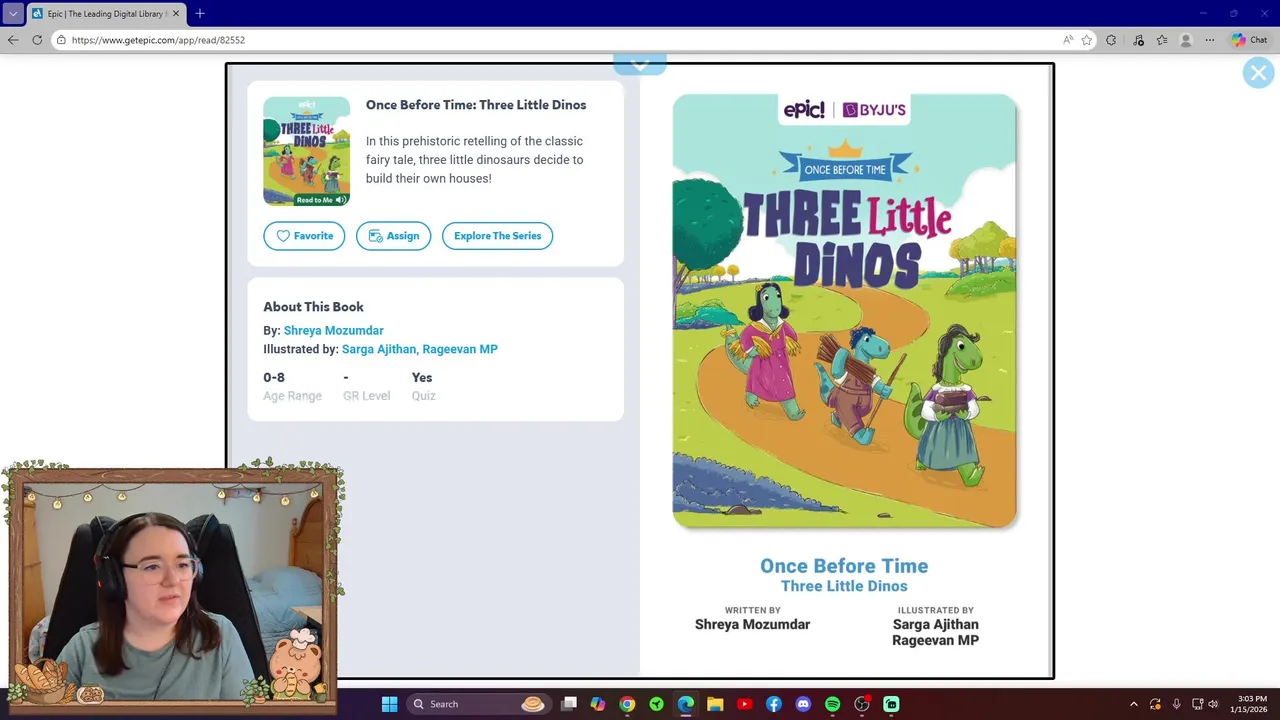The image size is (1280, 720).
Task: Open Google Chrome from the taskbar
Action: click(627, 704)
